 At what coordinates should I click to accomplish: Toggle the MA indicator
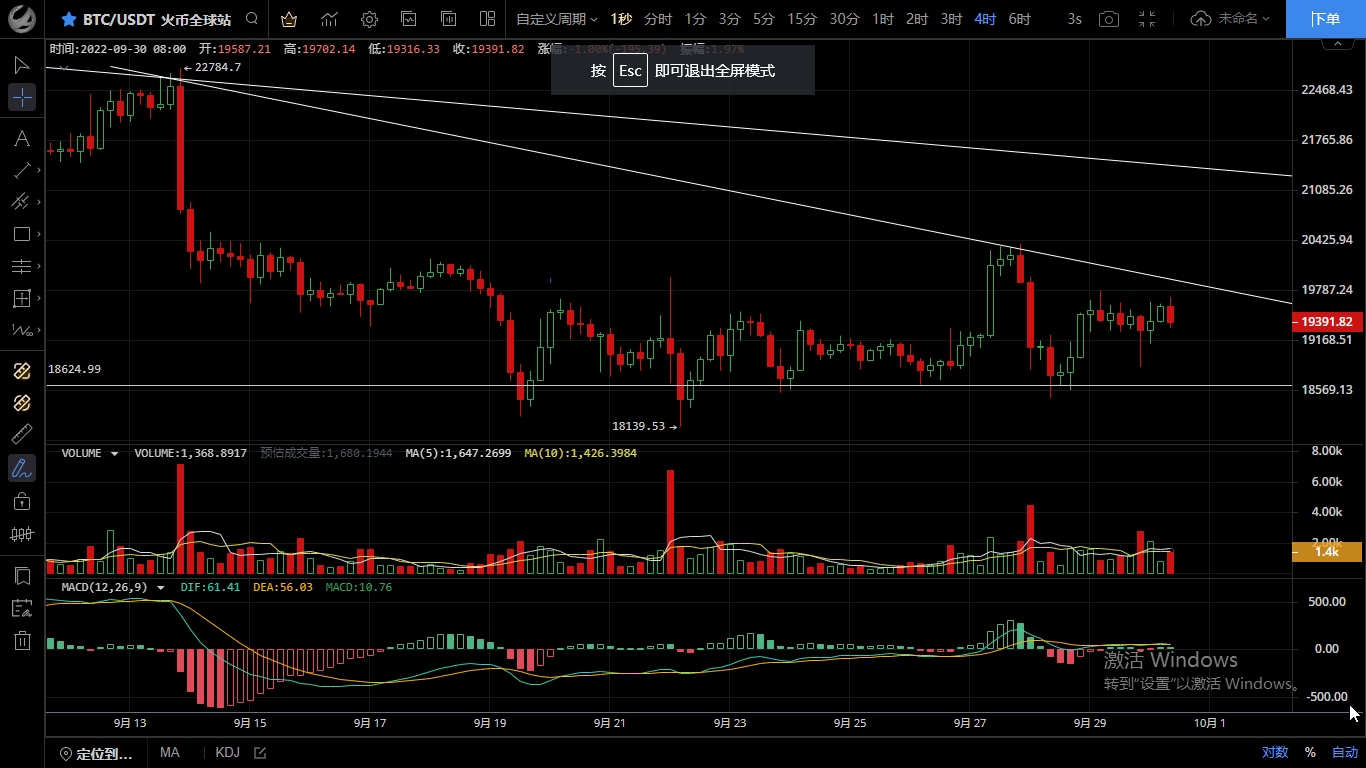click(x=169, y=753)
